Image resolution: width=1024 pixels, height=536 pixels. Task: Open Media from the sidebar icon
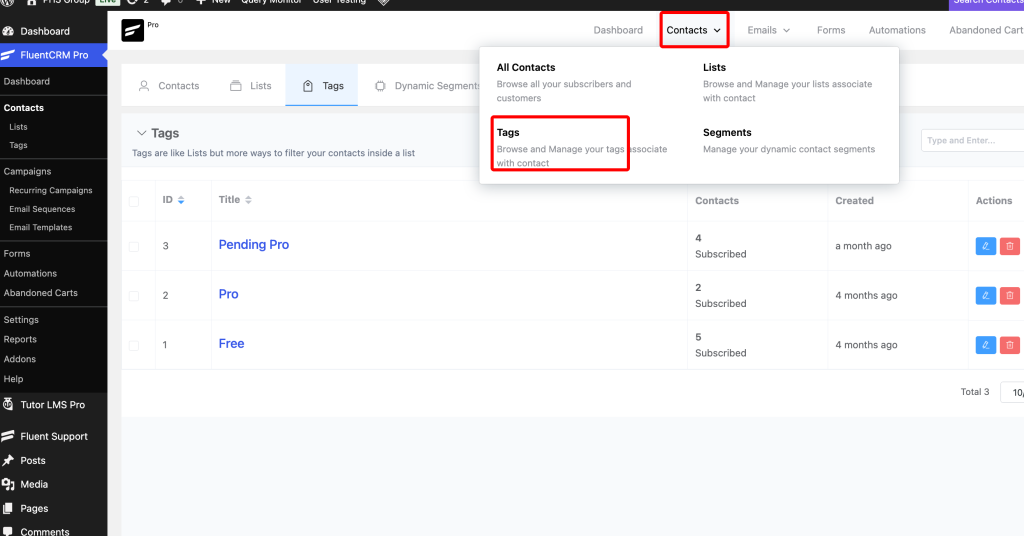8,484
